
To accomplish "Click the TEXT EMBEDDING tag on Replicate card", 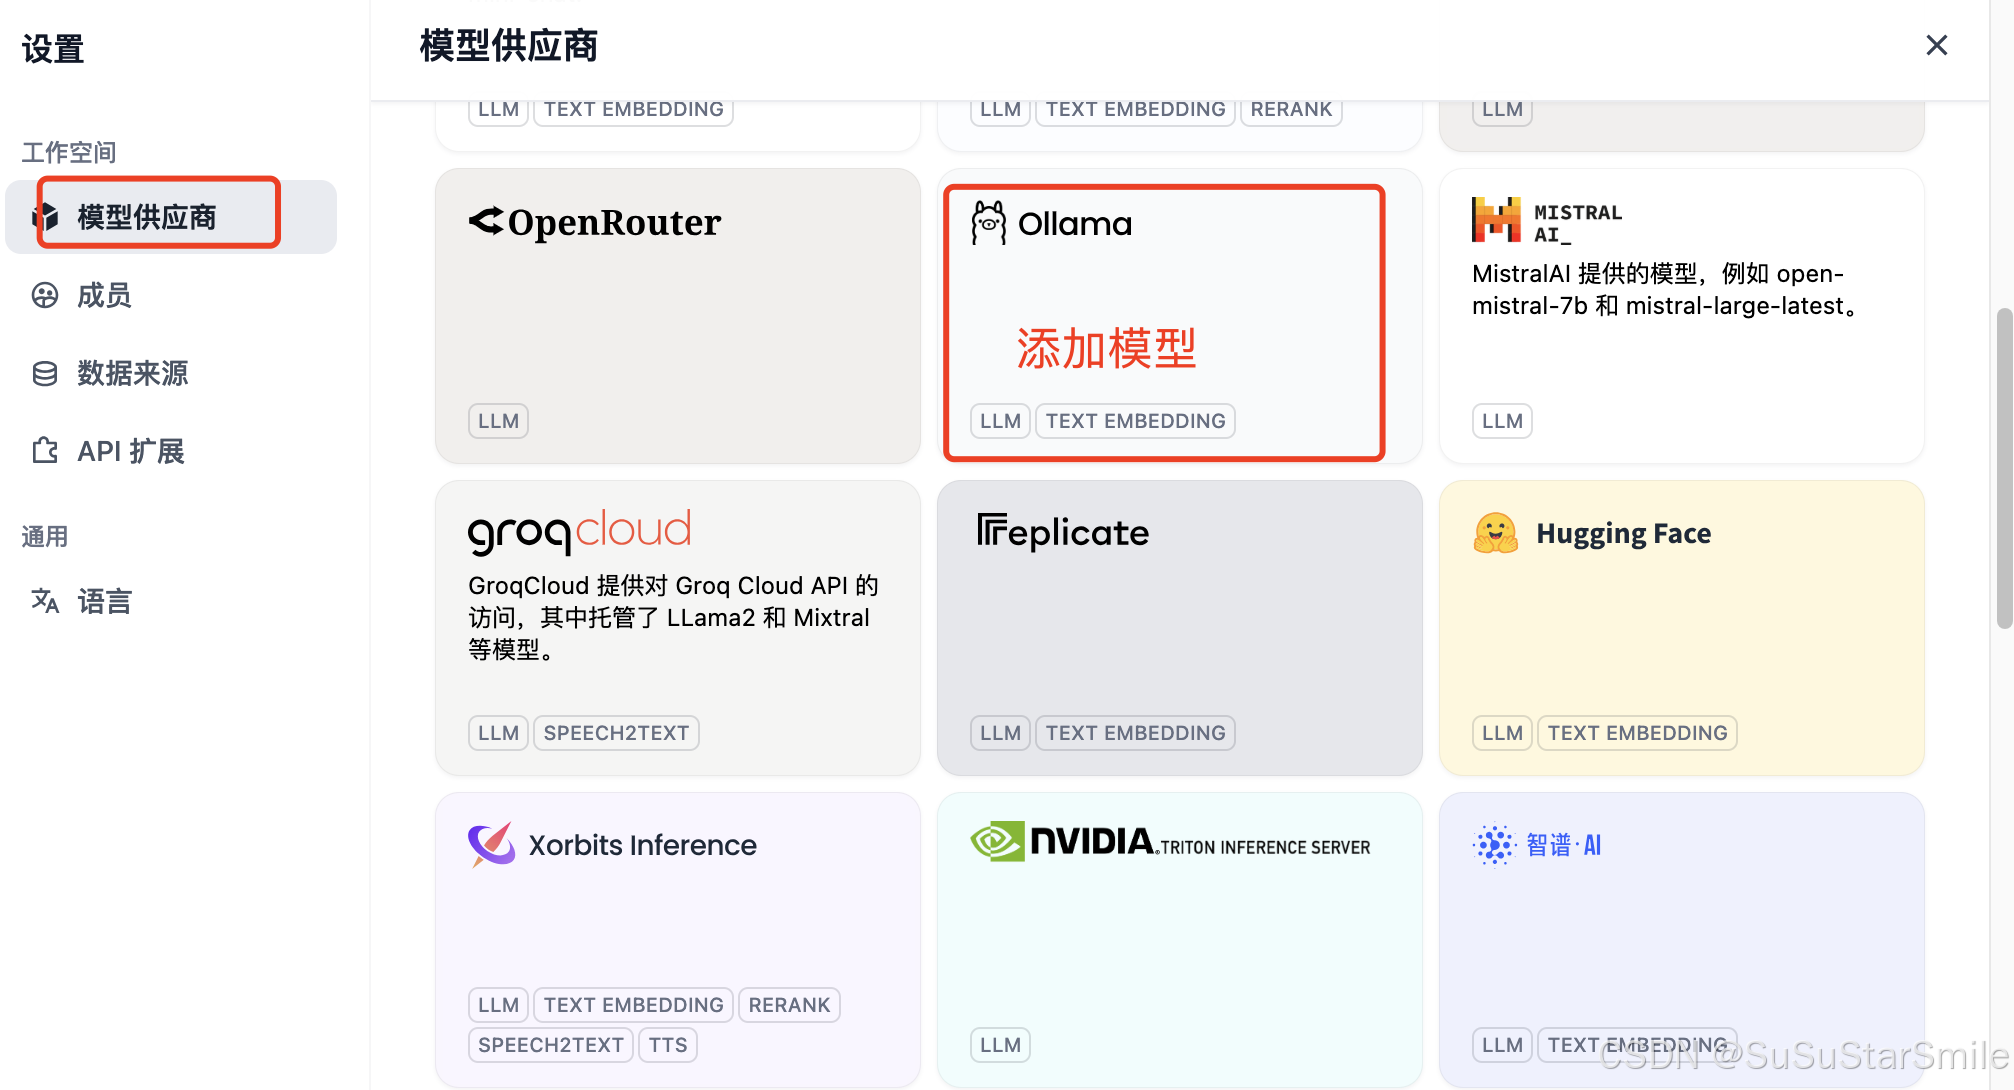I will point(1135,733).
